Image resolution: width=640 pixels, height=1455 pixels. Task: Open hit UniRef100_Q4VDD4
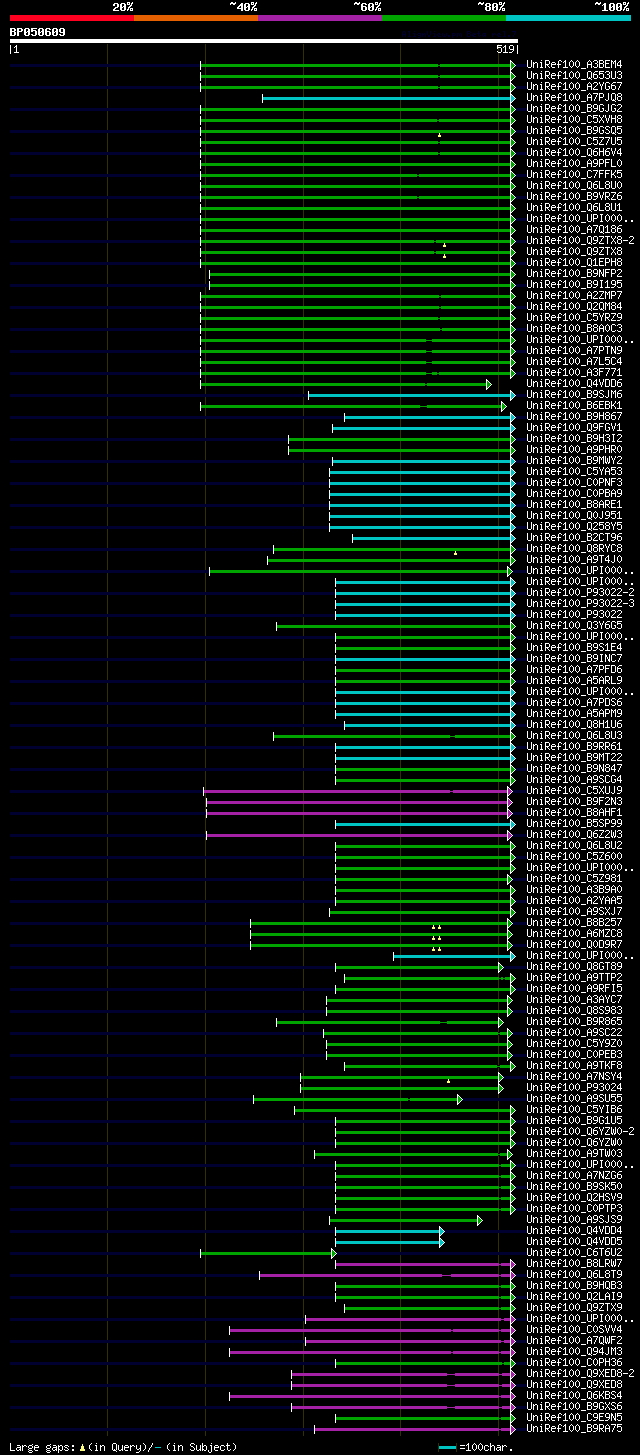click(x=574, y=1231)
